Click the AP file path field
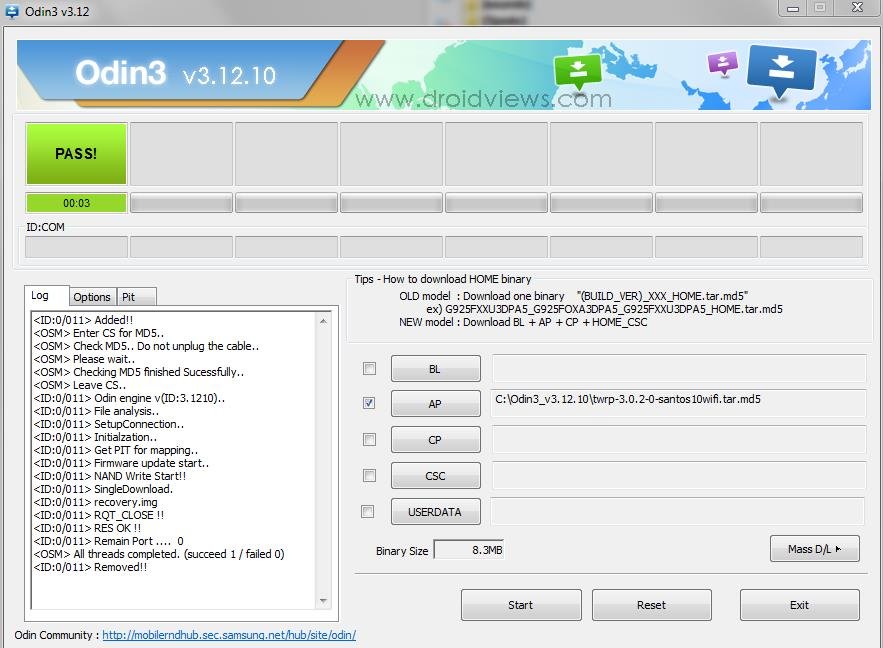This screenshot has height=648, width=883. tap(679, 403)
